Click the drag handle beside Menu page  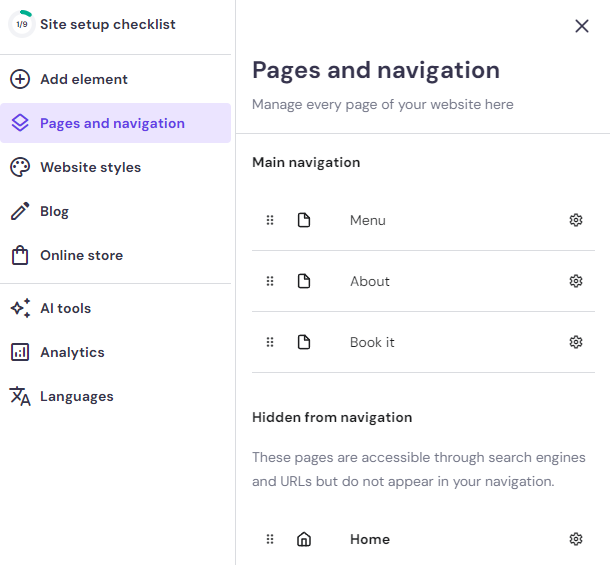(270, 220)
